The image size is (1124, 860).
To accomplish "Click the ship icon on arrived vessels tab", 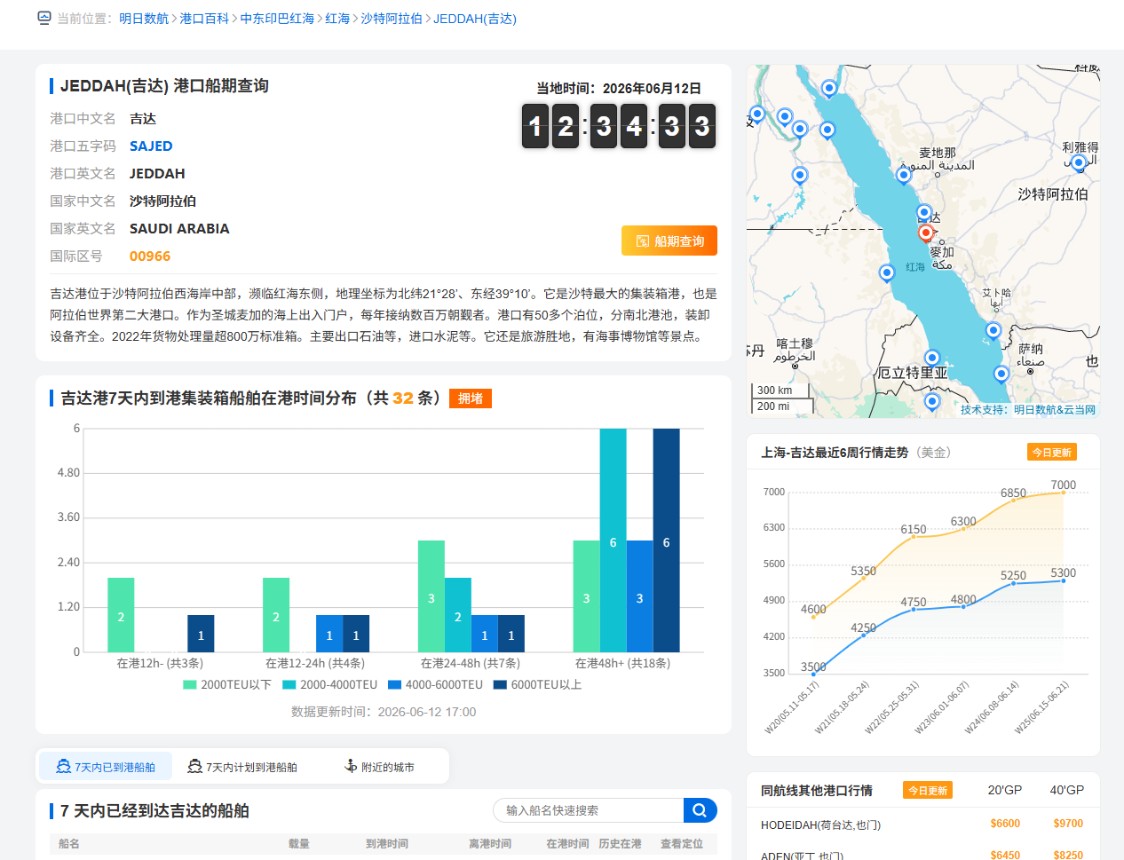I will [63, 766].
